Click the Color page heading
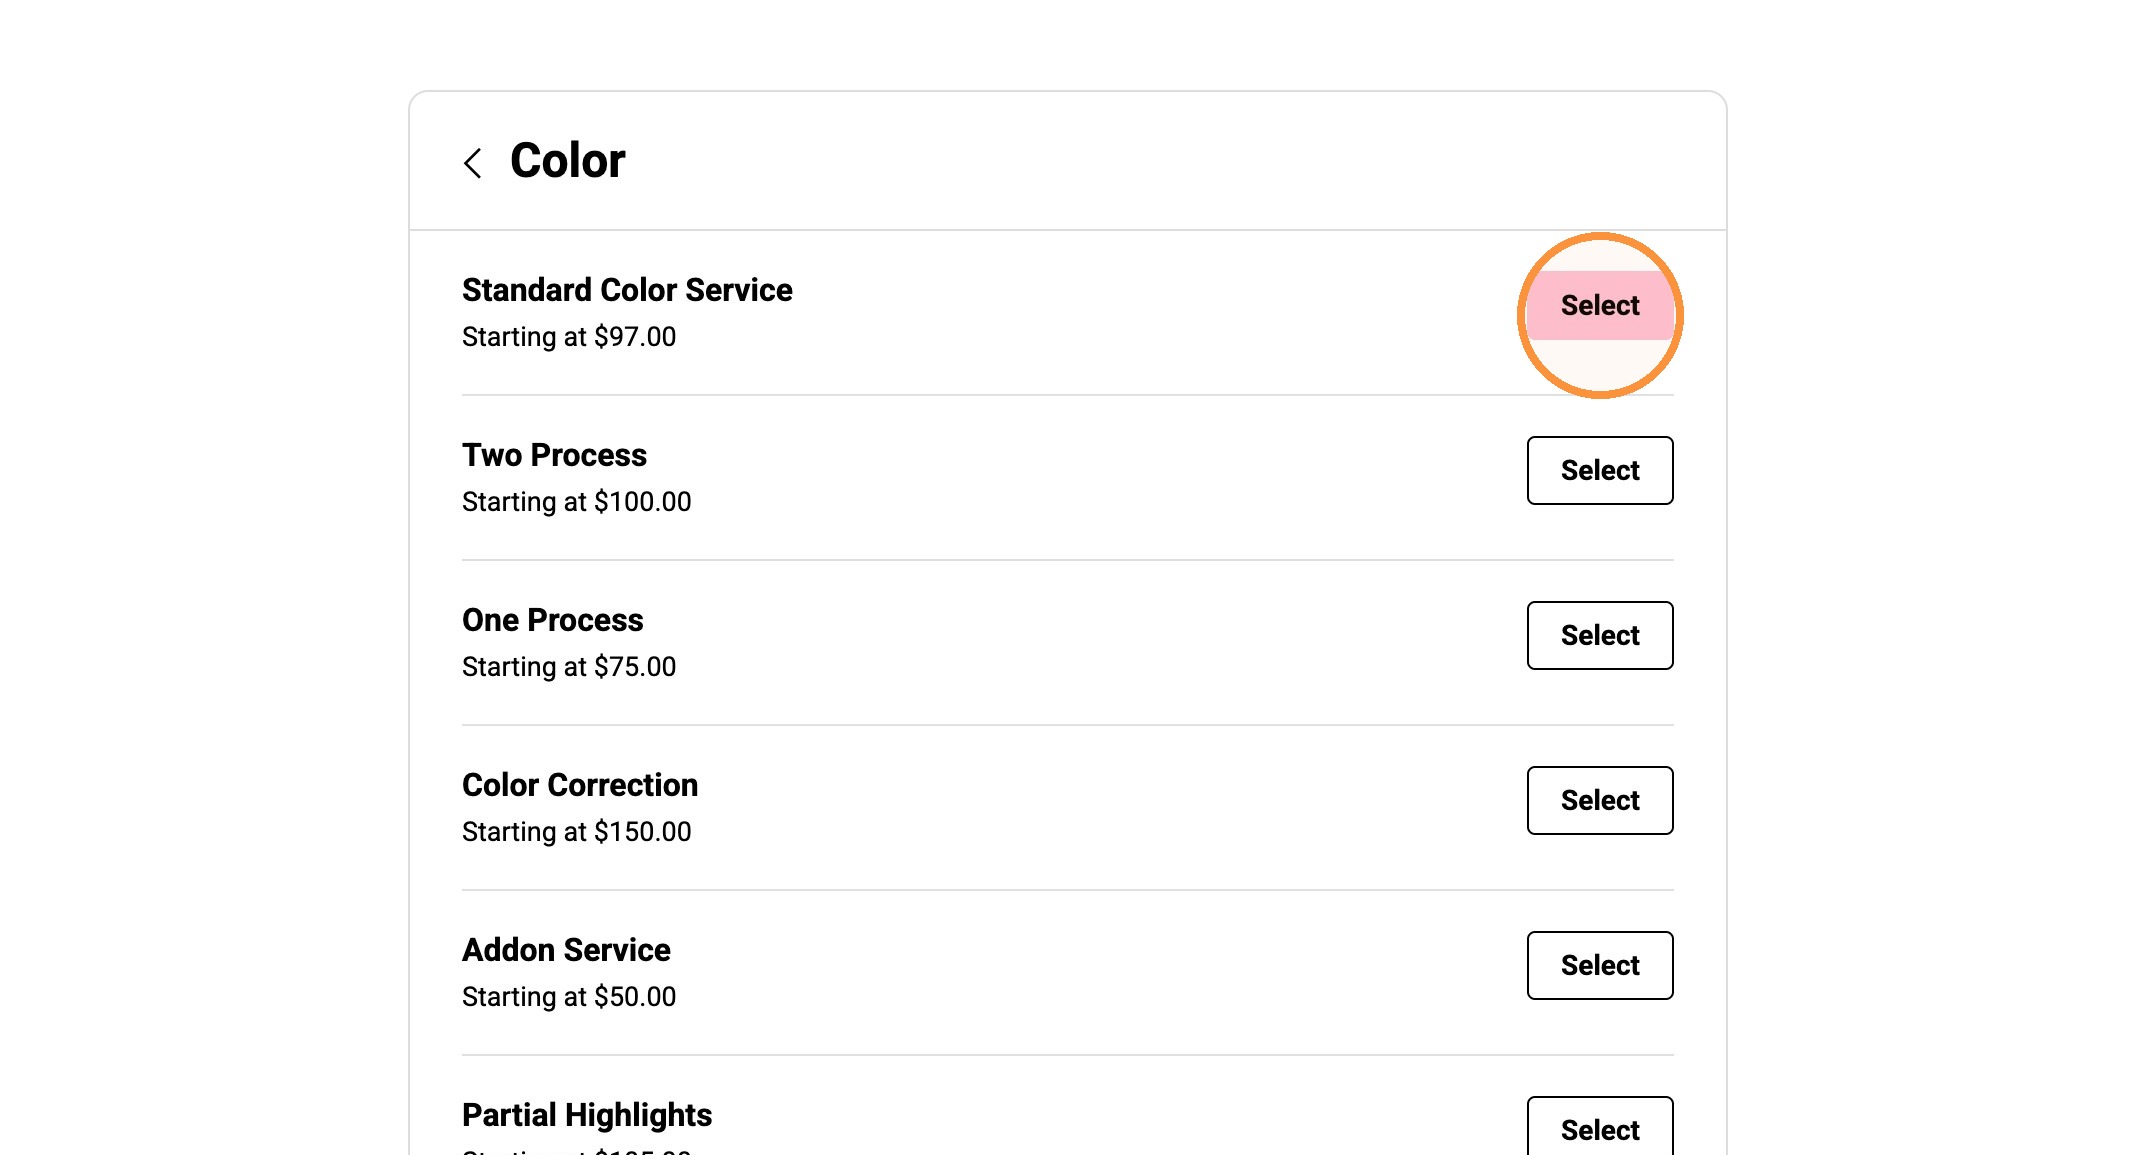The width and height of the screenshot is (2136, 1155). [568, 161]
